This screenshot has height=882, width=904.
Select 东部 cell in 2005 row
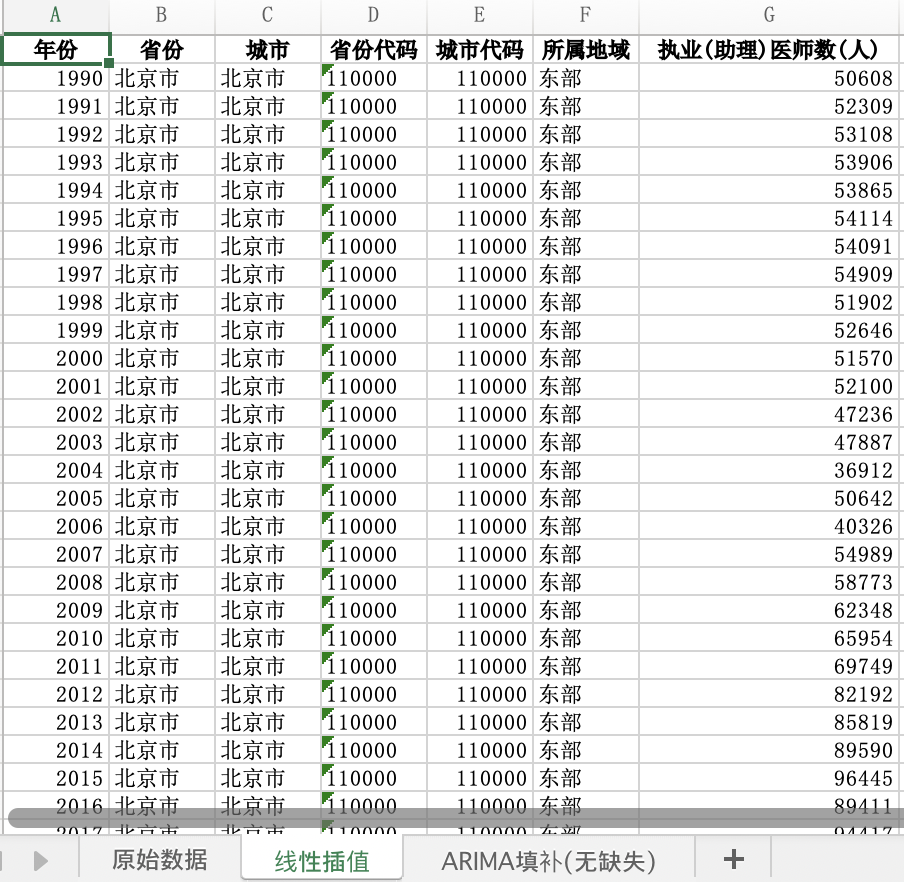pyautogui.click(x=586, y=499)
